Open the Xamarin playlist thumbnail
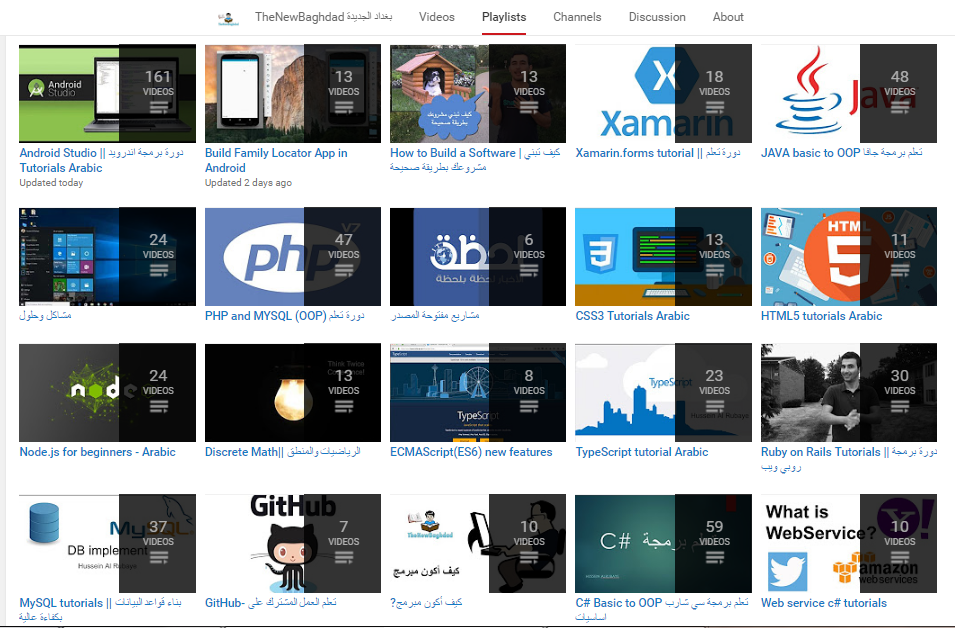This screenshot has height=628, width=955. (x=663, y=93)
